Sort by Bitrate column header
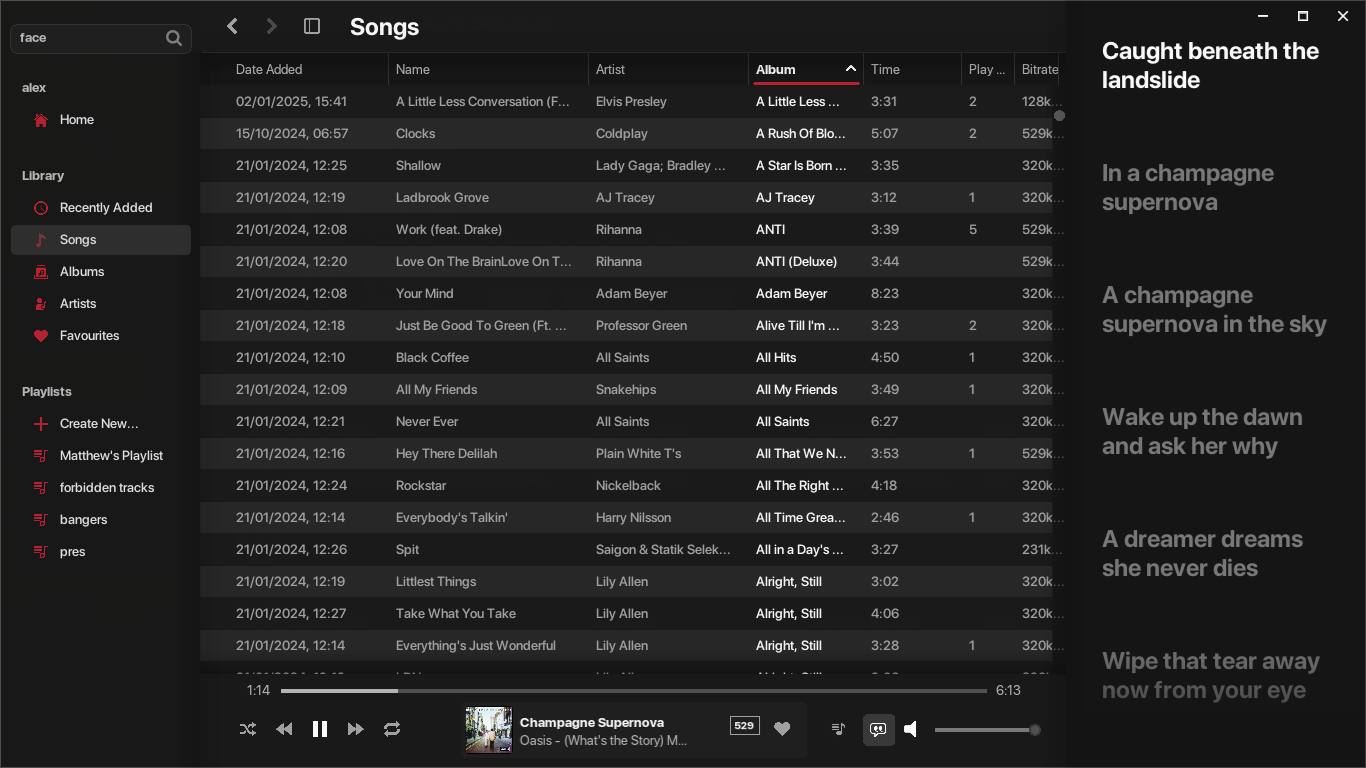 click(1039, 69)
